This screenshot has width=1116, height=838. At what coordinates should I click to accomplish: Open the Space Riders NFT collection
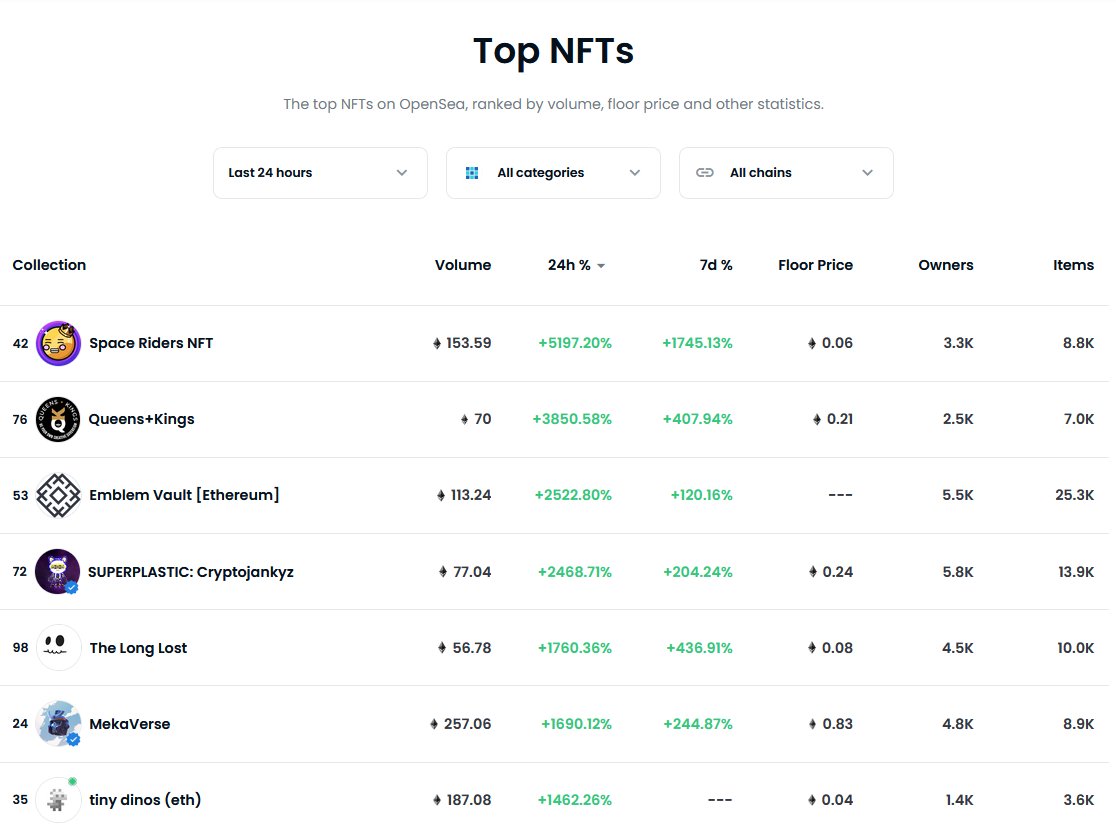coord(151,343)
